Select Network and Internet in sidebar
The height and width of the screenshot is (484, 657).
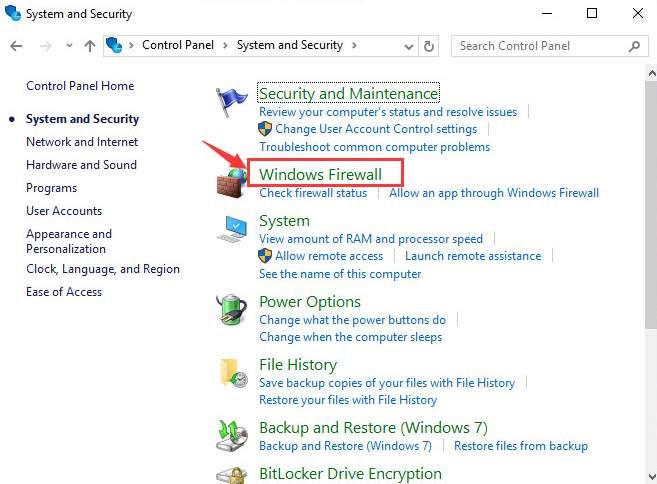tap(82, 142)
